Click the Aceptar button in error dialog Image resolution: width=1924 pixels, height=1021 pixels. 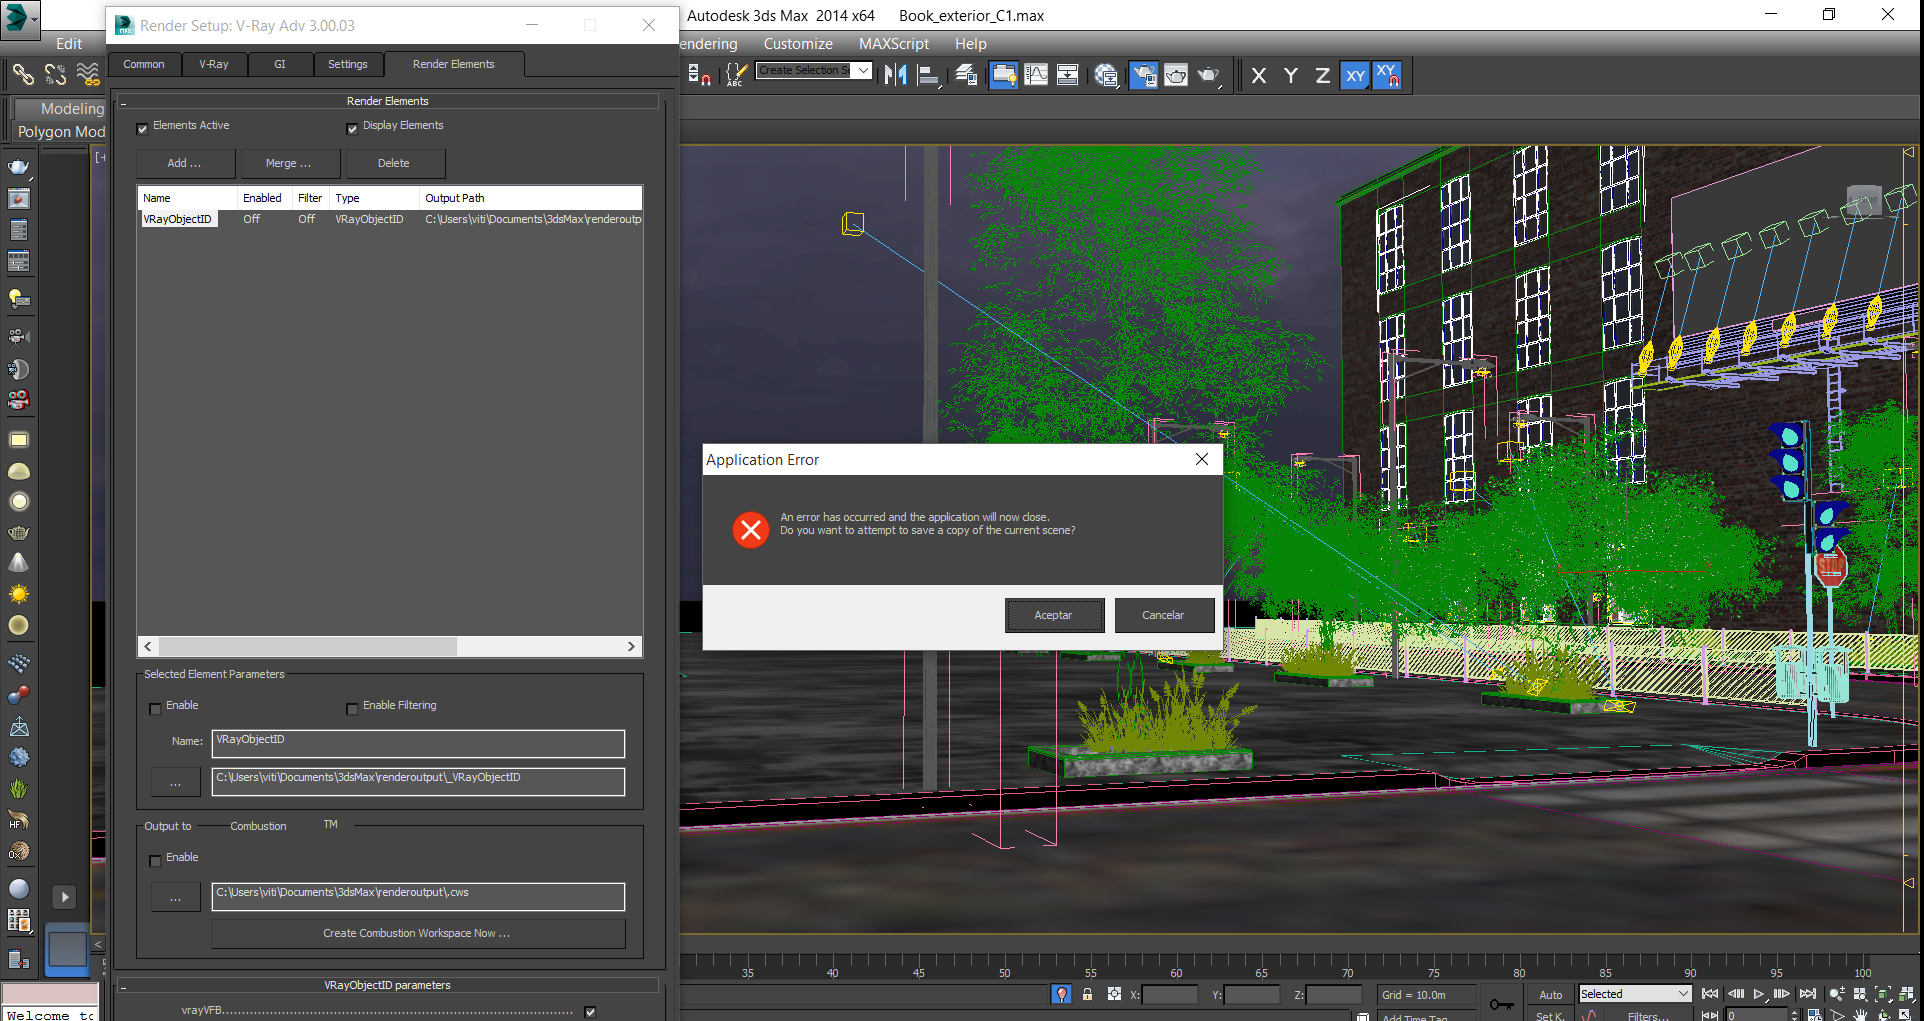[1054, 615]
